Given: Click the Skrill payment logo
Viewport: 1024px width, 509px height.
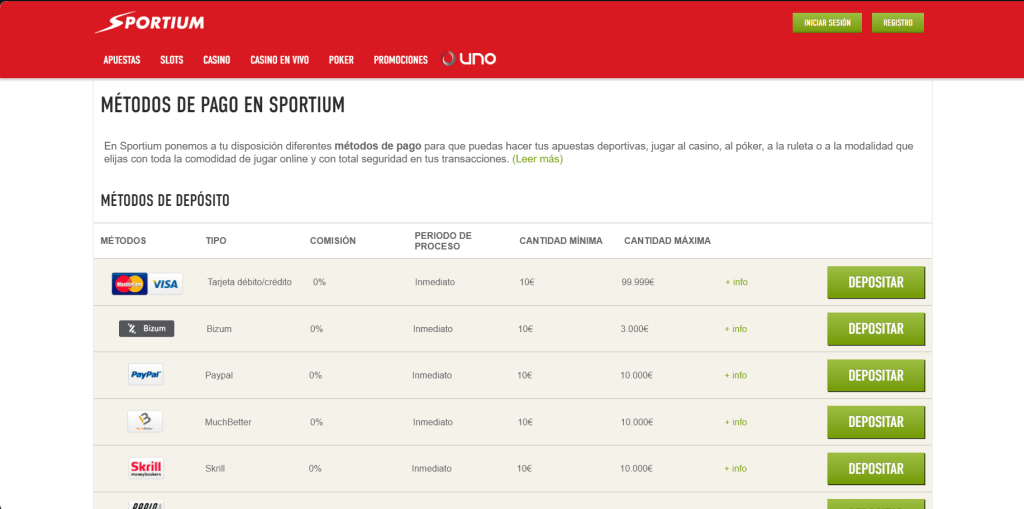Looking at the screenshot, I should [x=146, y=468].
